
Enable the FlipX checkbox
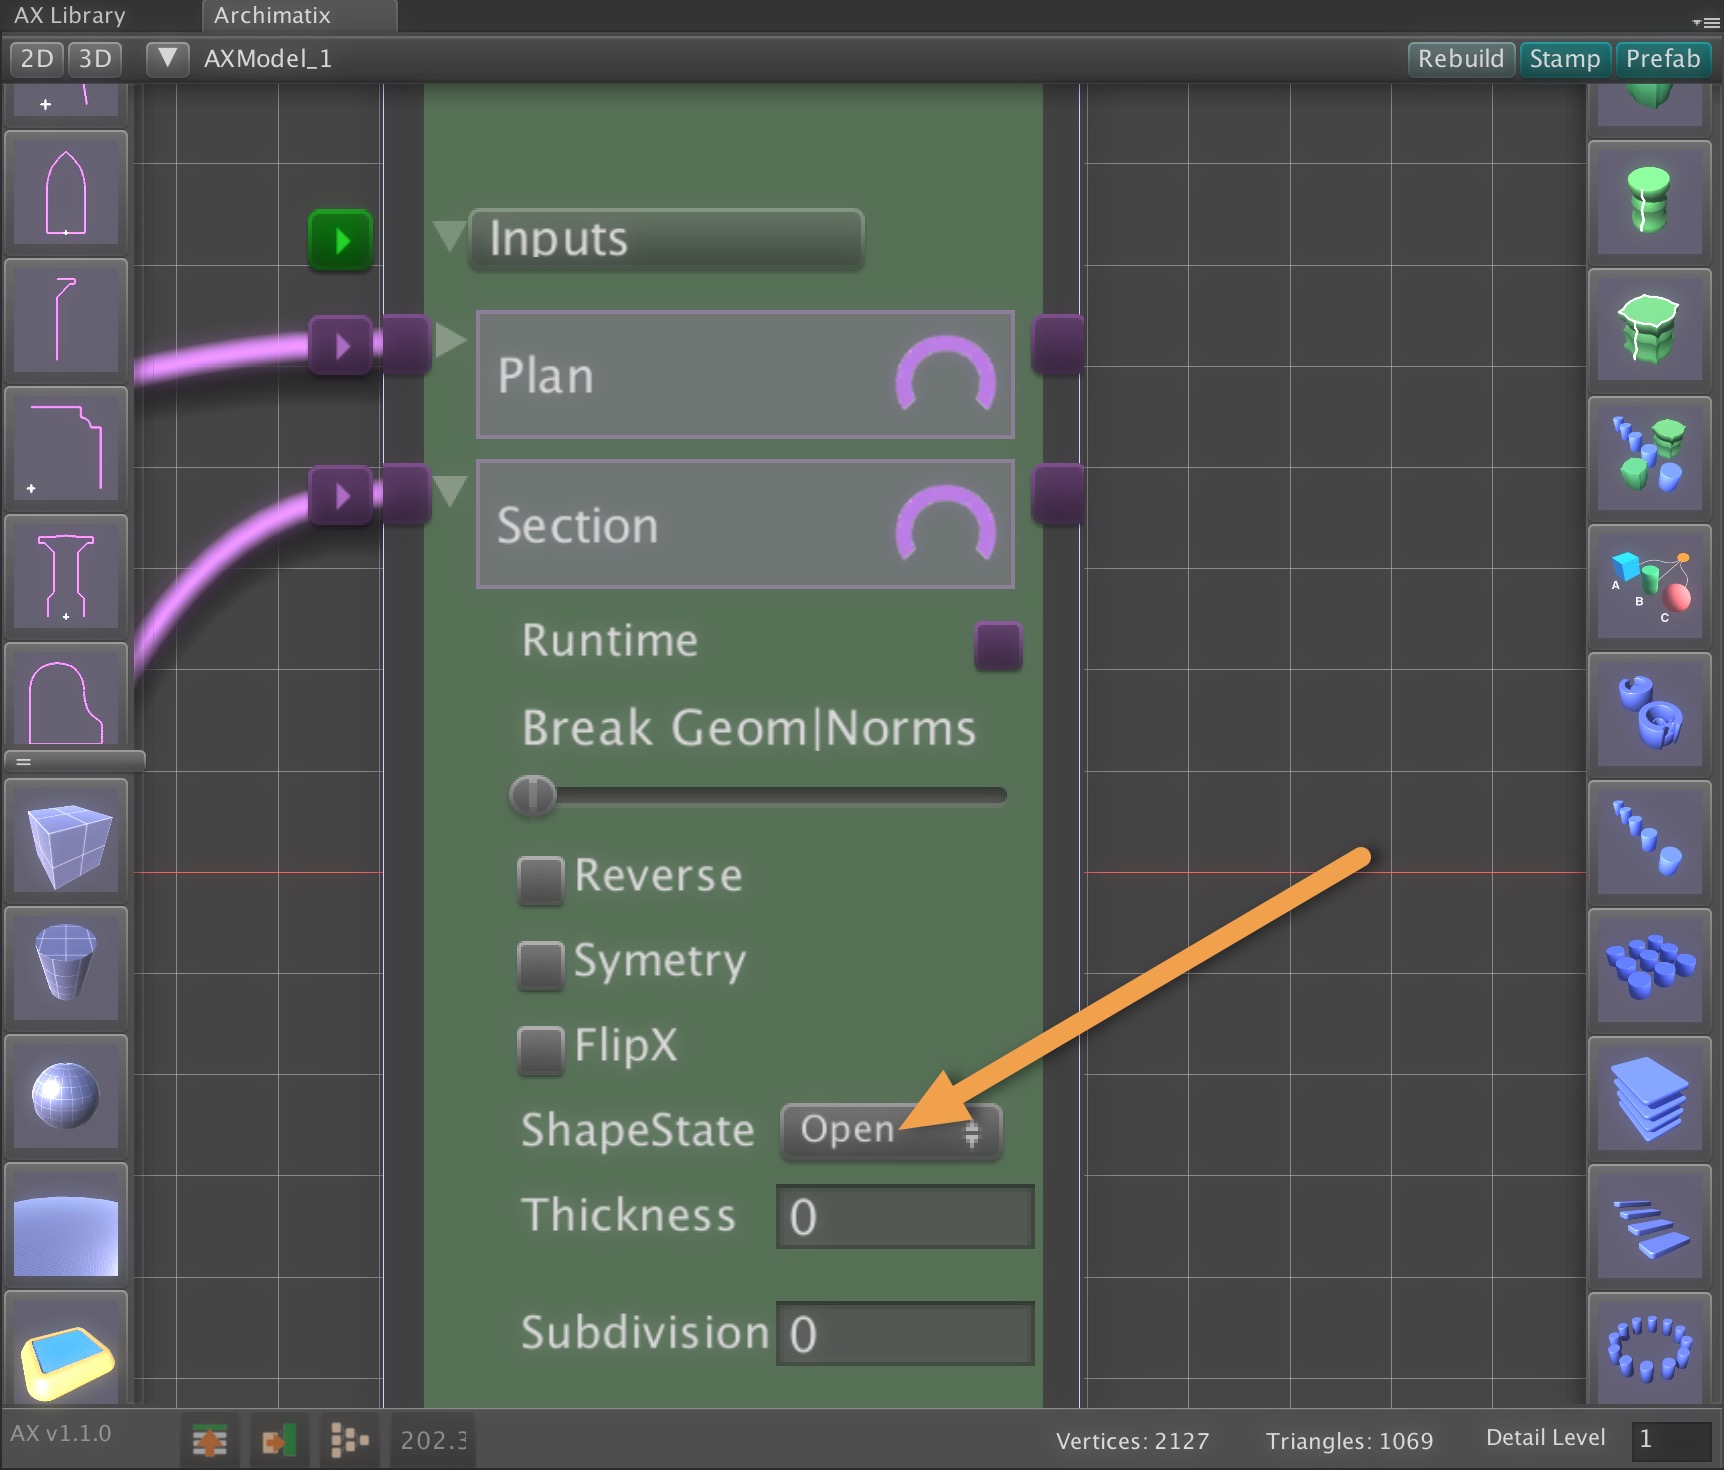coord(541,1050)
